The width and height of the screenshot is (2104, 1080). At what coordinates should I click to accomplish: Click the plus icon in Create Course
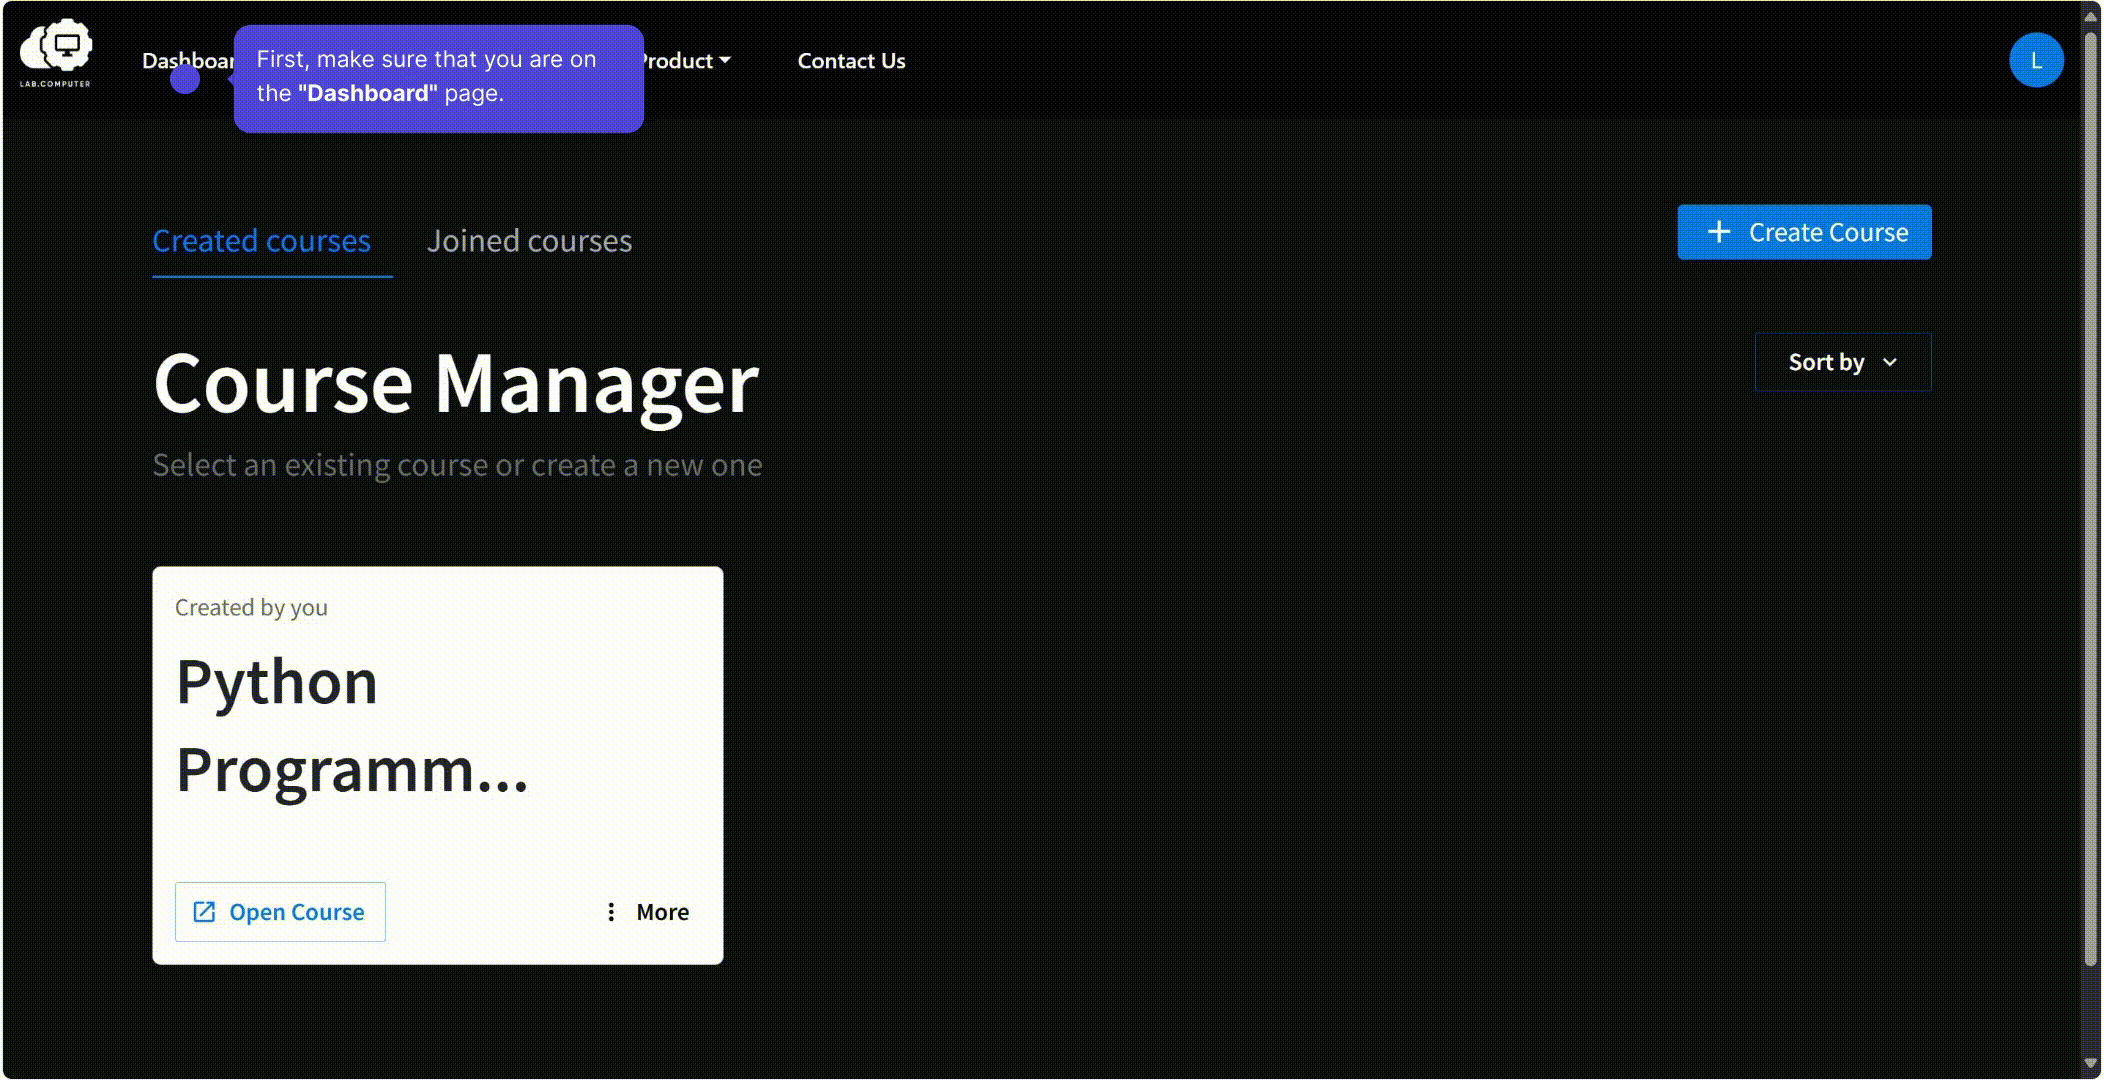click(x=1718, y=232)
